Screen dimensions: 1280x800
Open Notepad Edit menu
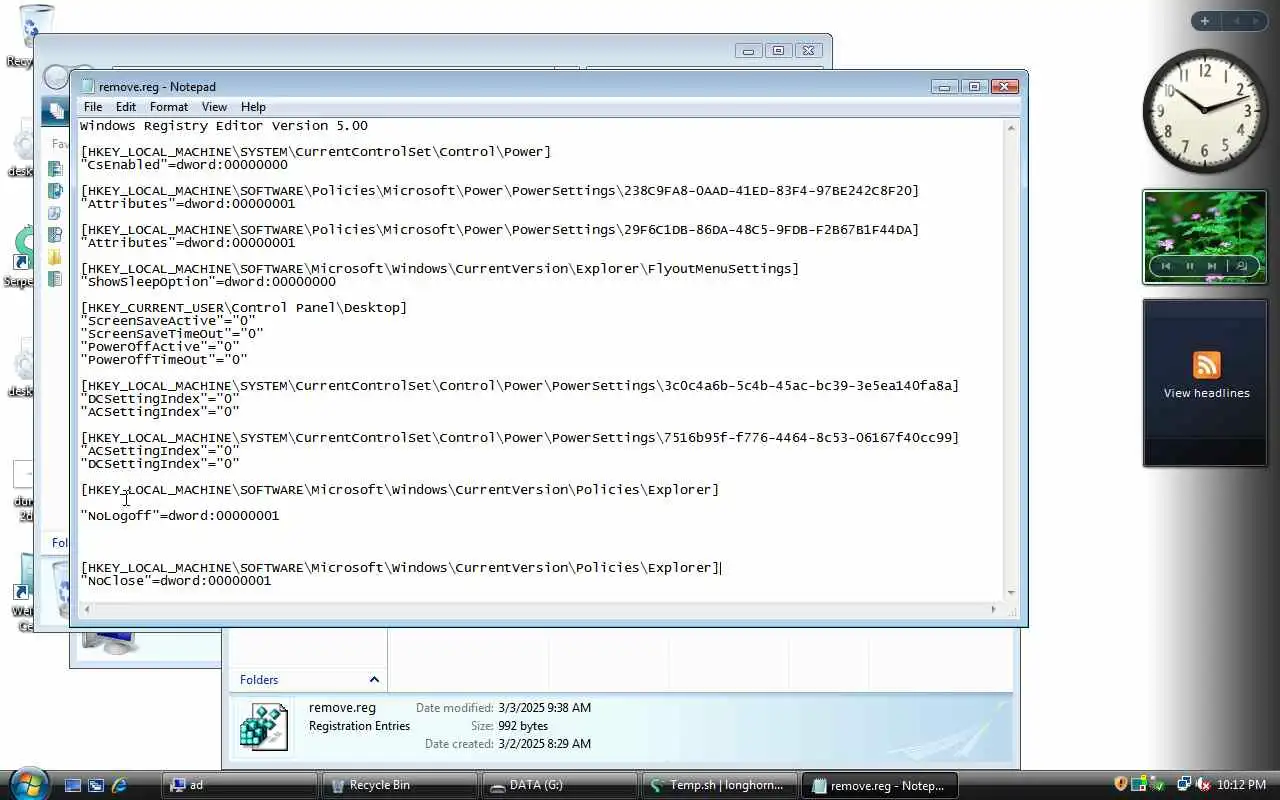pos(126,107)
